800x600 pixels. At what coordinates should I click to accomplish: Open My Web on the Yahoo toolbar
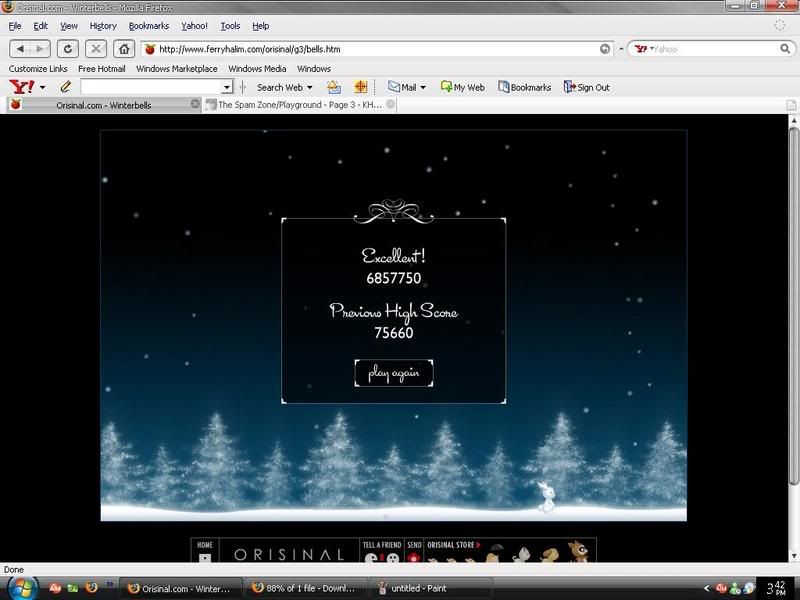[462, 87]
